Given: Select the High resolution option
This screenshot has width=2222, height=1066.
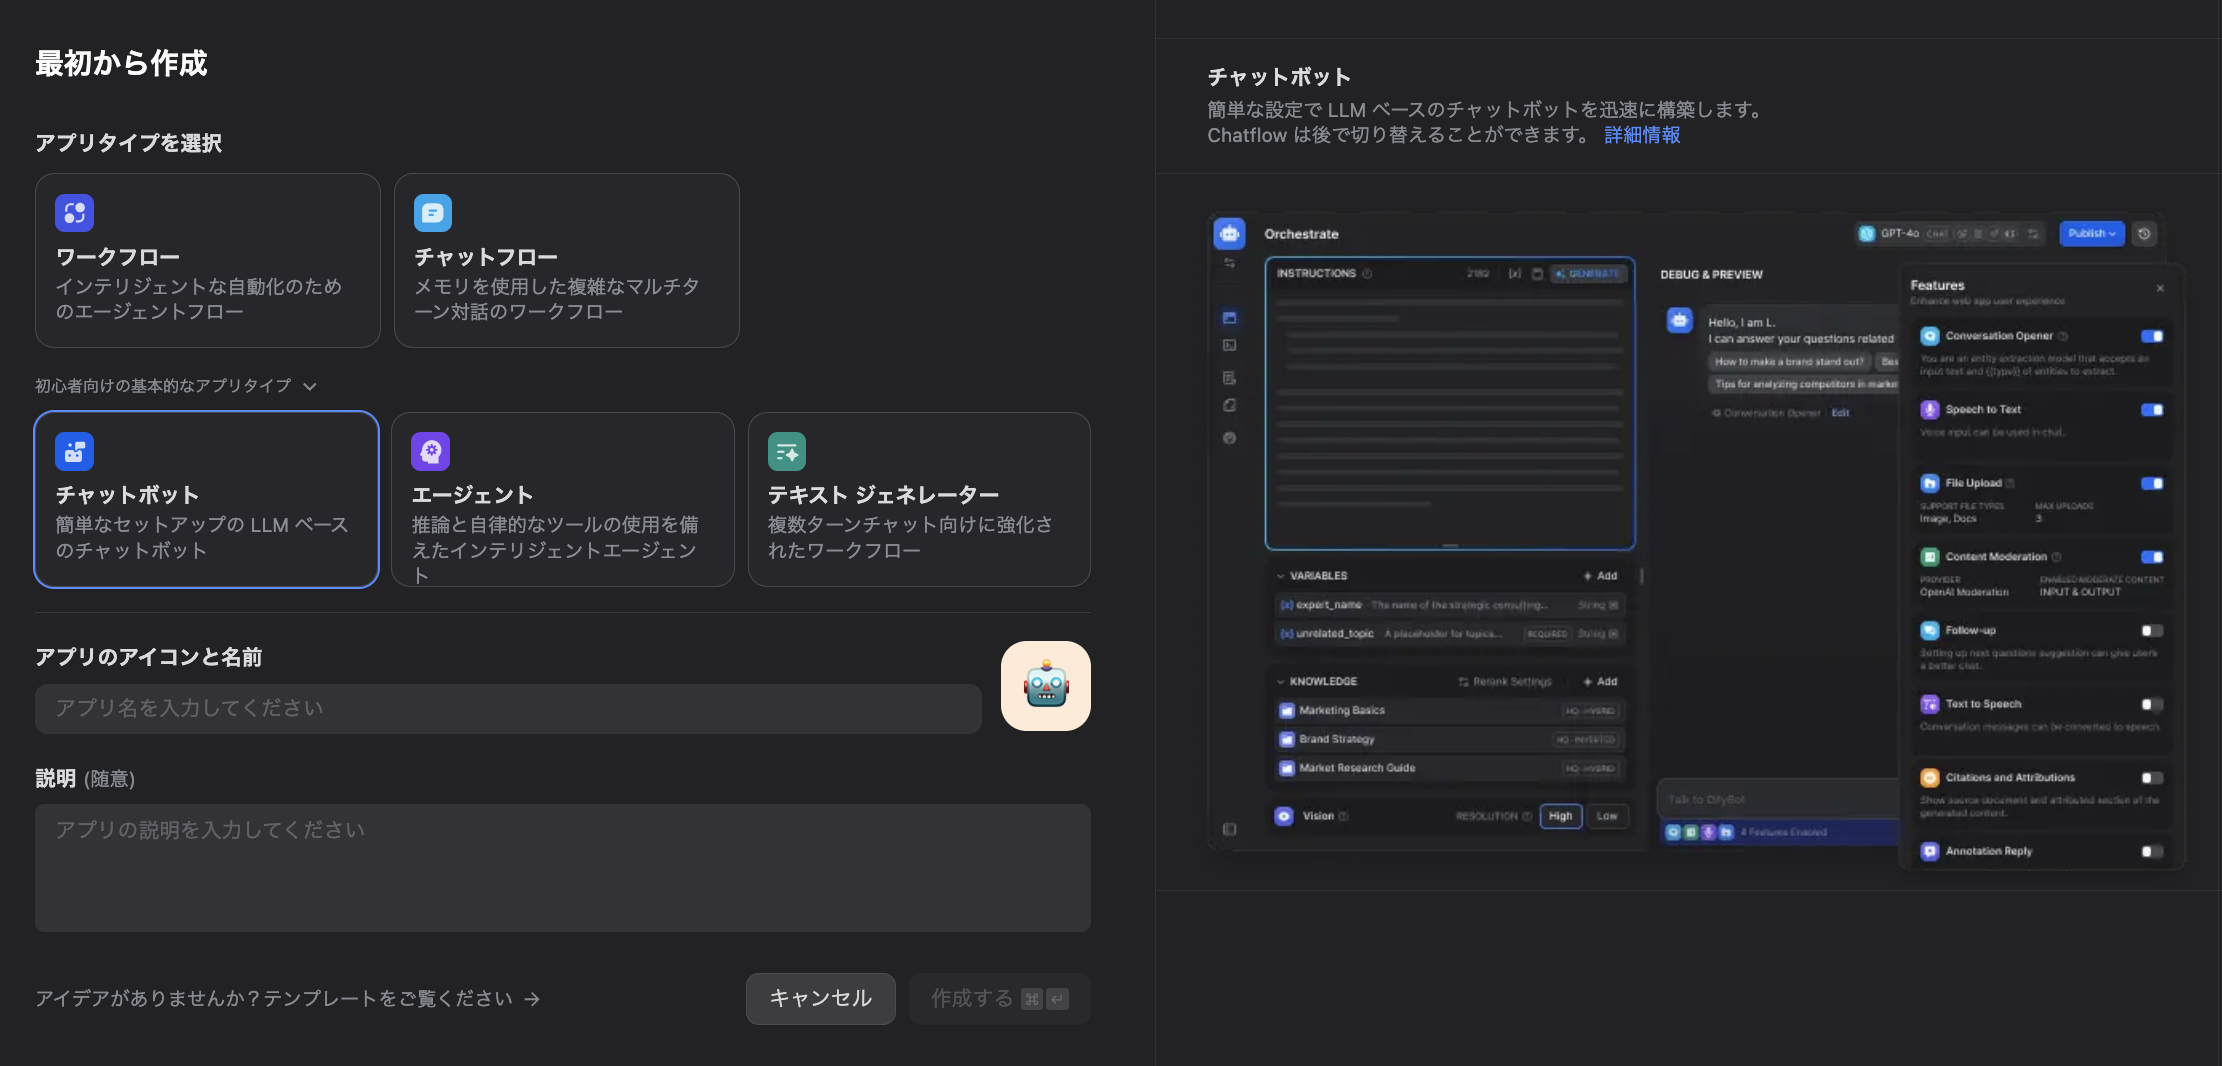Looking at the screenshot, I should click(1560, 816).
